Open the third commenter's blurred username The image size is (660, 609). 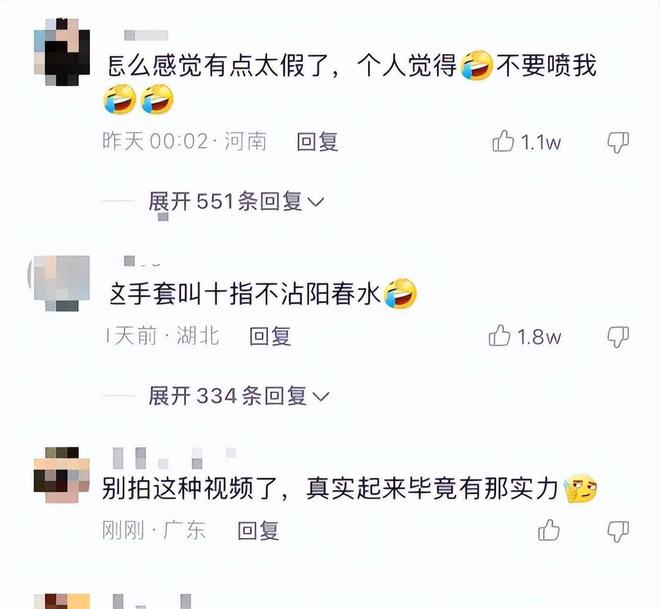tap(174, 458)
